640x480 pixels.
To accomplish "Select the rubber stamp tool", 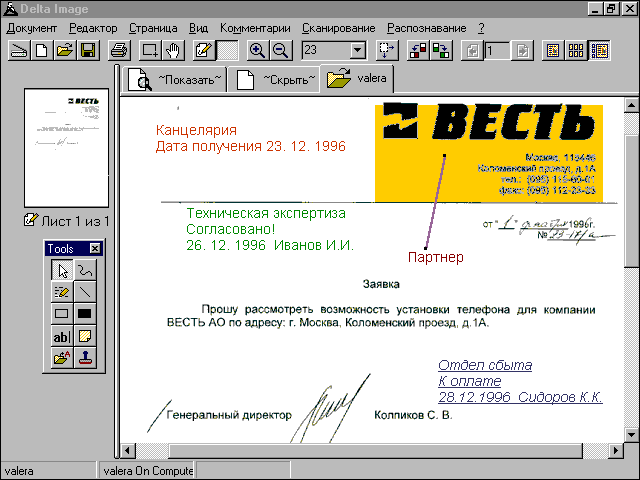I will click(85, 358).
